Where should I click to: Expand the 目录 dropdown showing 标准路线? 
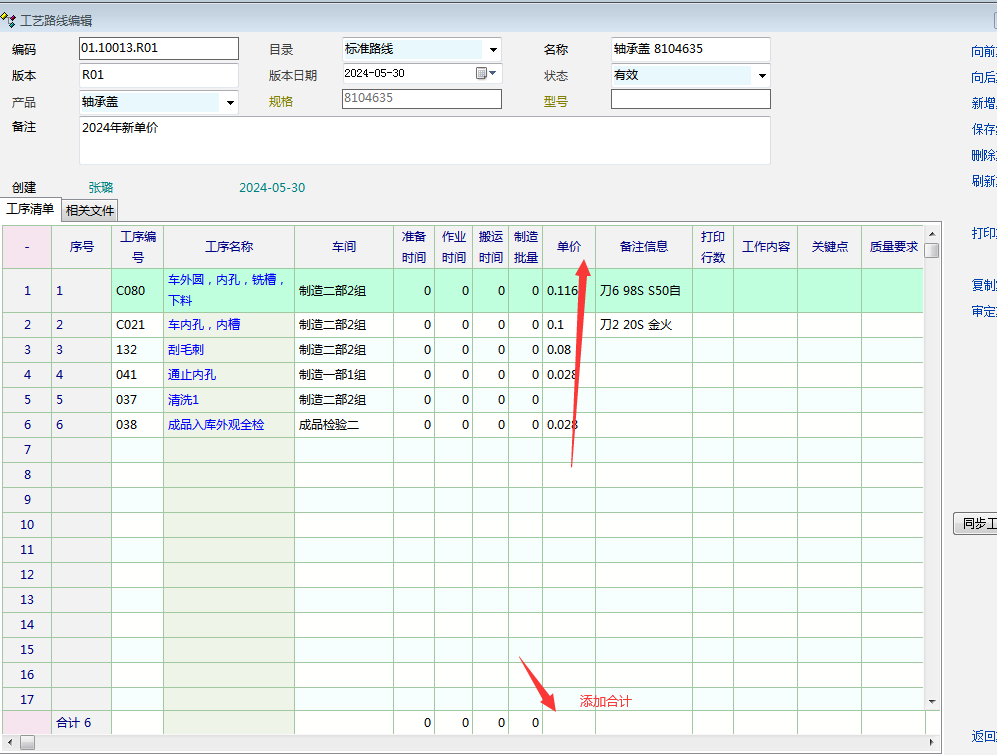point(492,49)
